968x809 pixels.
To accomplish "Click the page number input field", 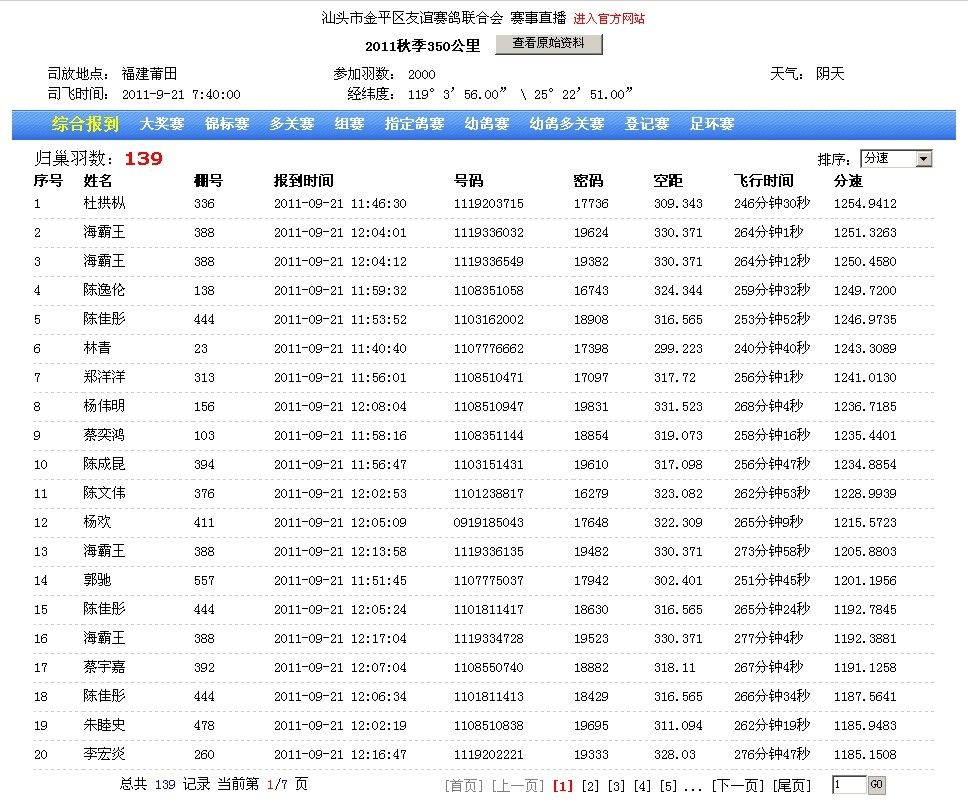I will (x=849, y=785).
